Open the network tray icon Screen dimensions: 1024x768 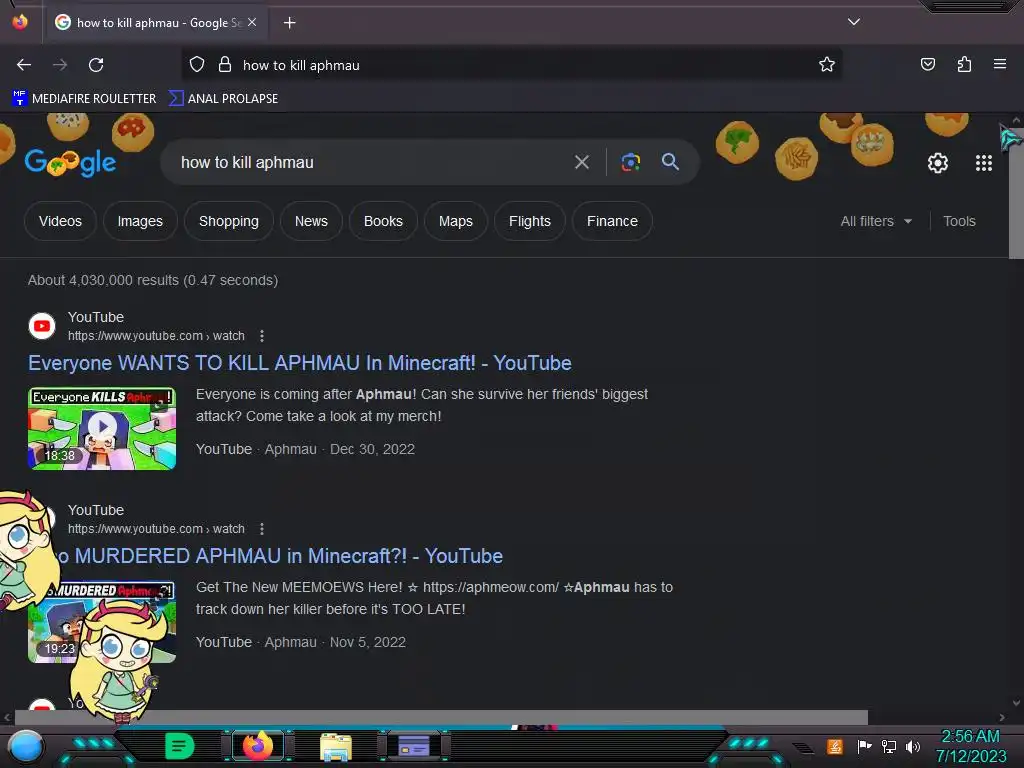point(889,746)
